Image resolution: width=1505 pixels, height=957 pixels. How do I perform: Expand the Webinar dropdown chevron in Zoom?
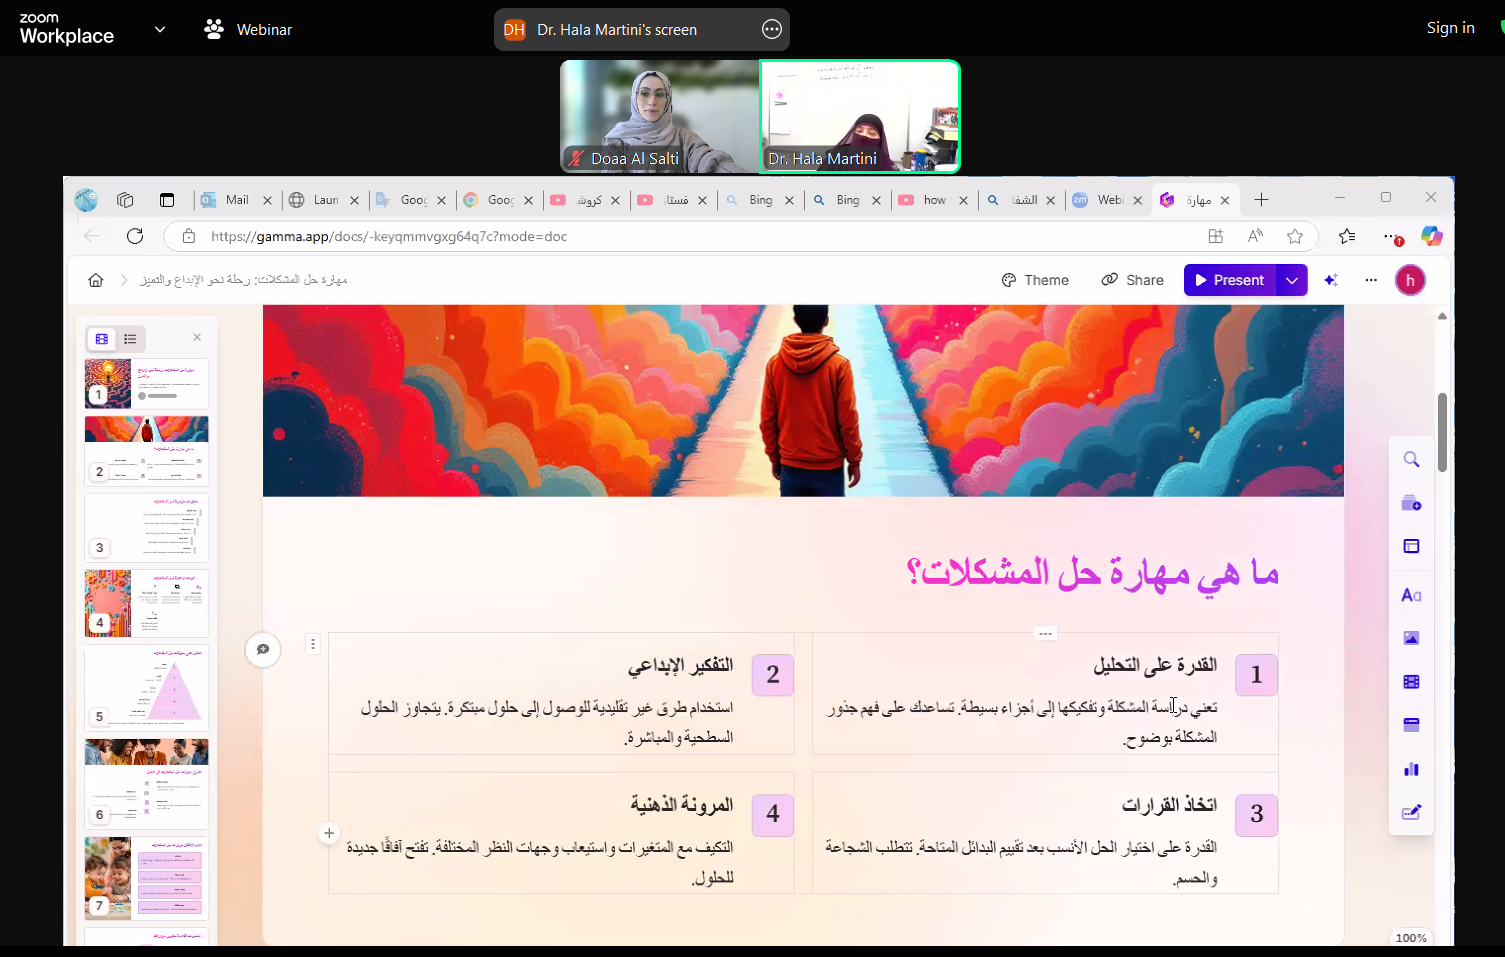pyautogui.click(x=160, y=30)
